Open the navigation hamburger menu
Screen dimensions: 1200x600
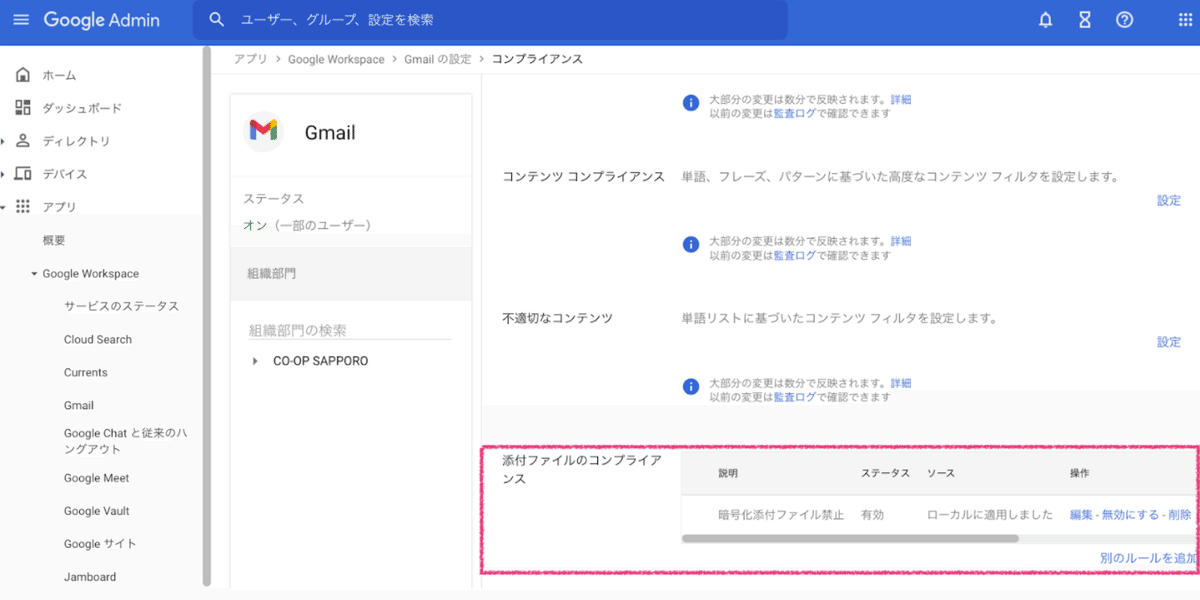pyautogui.click(x=21, y=20)
